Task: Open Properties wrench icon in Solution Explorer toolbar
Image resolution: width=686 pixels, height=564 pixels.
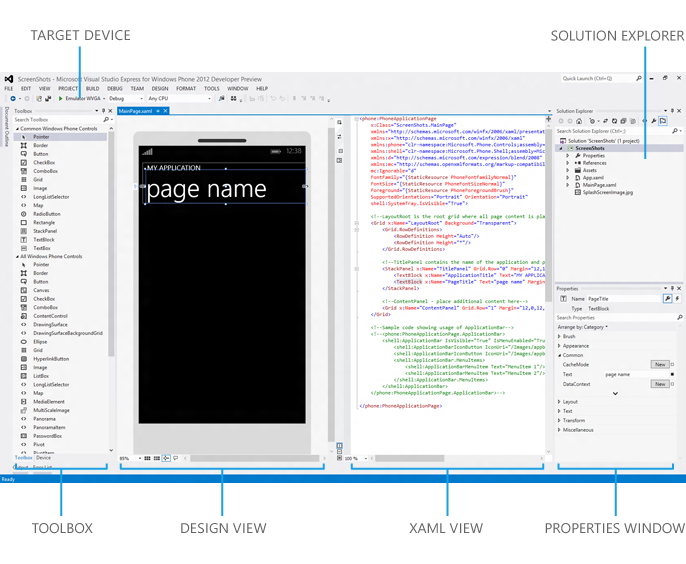Action: (x=654, y=121)
